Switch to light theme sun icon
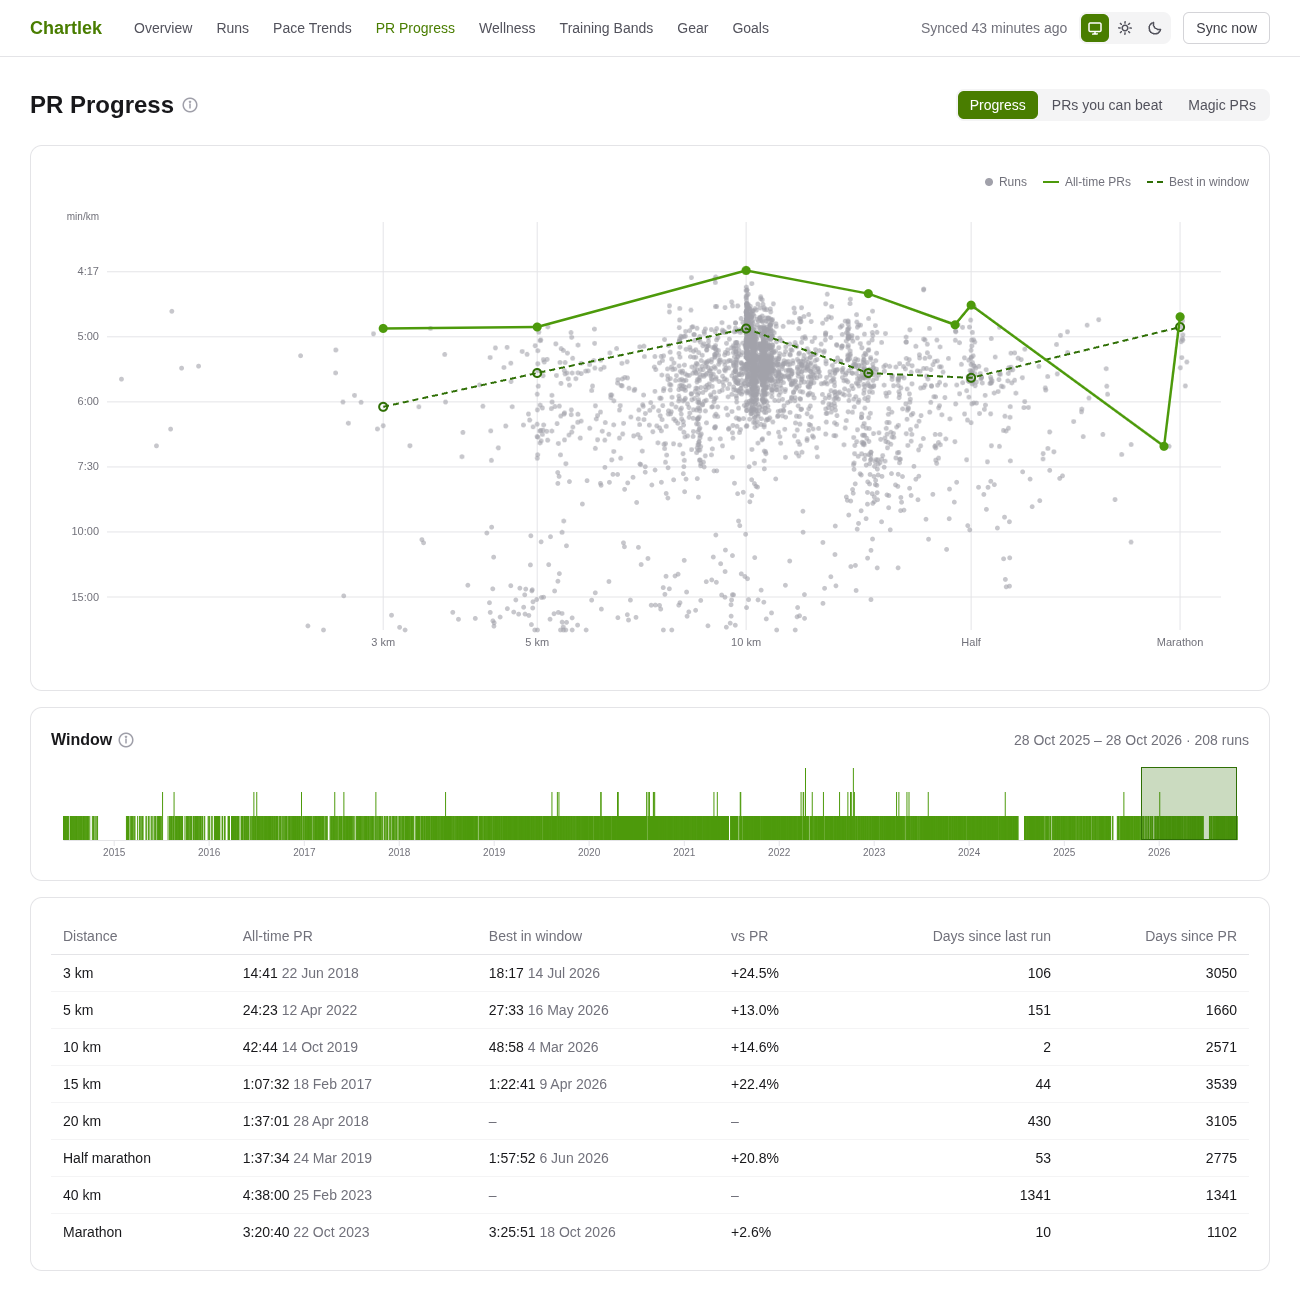The height and width of the screenshot is (1303, 1300). 1125,28
